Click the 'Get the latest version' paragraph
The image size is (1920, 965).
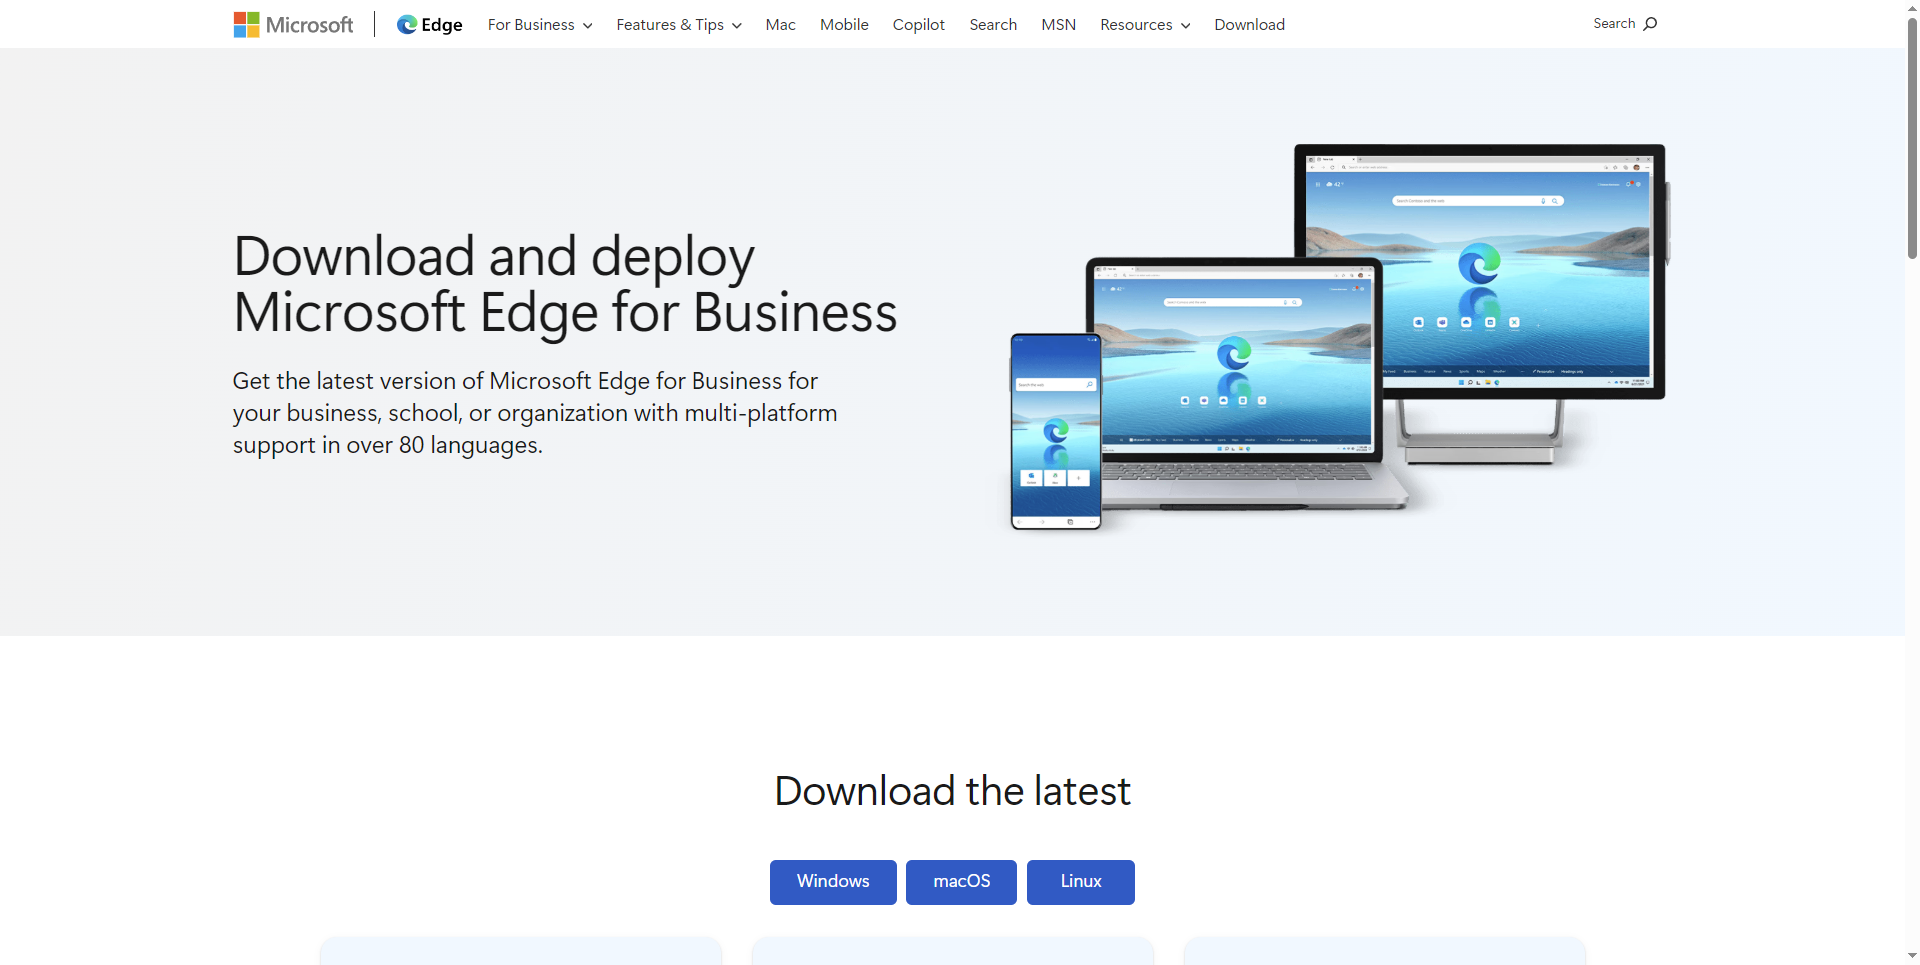click(535, 413)
